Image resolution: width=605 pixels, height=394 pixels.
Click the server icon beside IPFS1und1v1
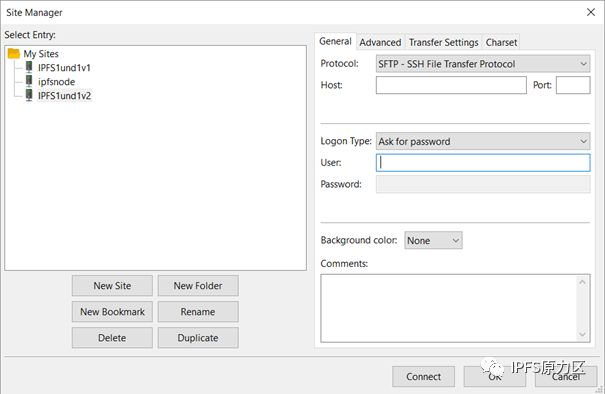[x=29, y=67]
